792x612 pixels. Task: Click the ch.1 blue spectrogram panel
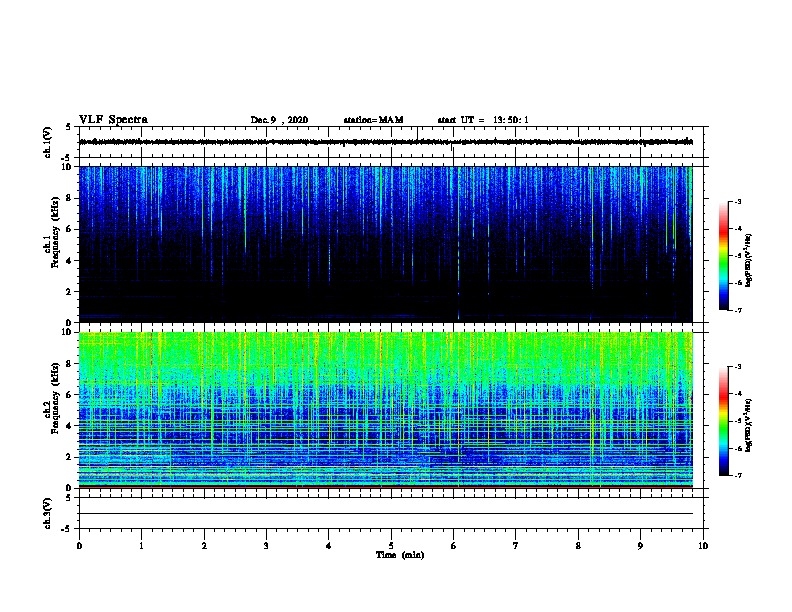(386, 244)
